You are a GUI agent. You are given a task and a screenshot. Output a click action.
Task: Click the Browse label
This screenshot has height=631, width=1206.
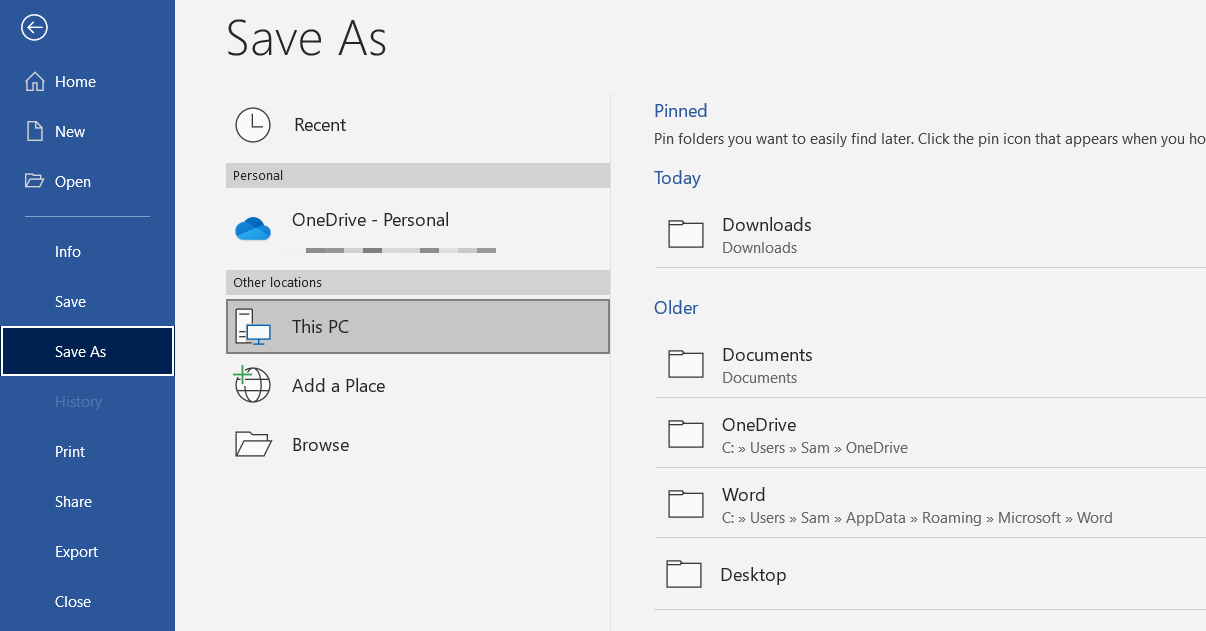(320, 445)
